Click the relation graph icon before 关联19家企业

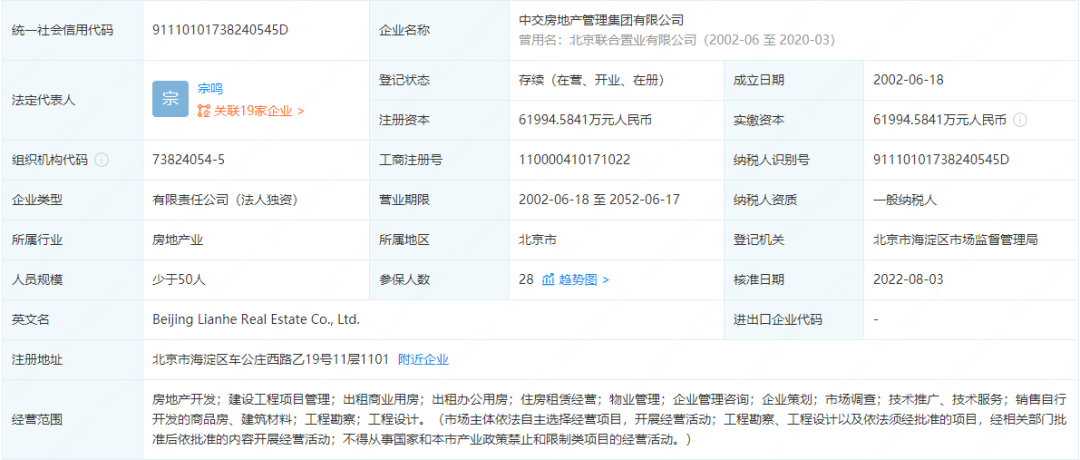coord(204,110)
